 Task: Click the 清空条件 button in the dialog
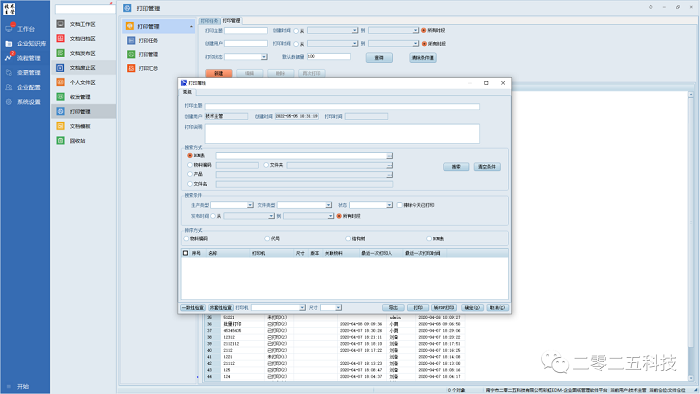click(x=487, y=167)
